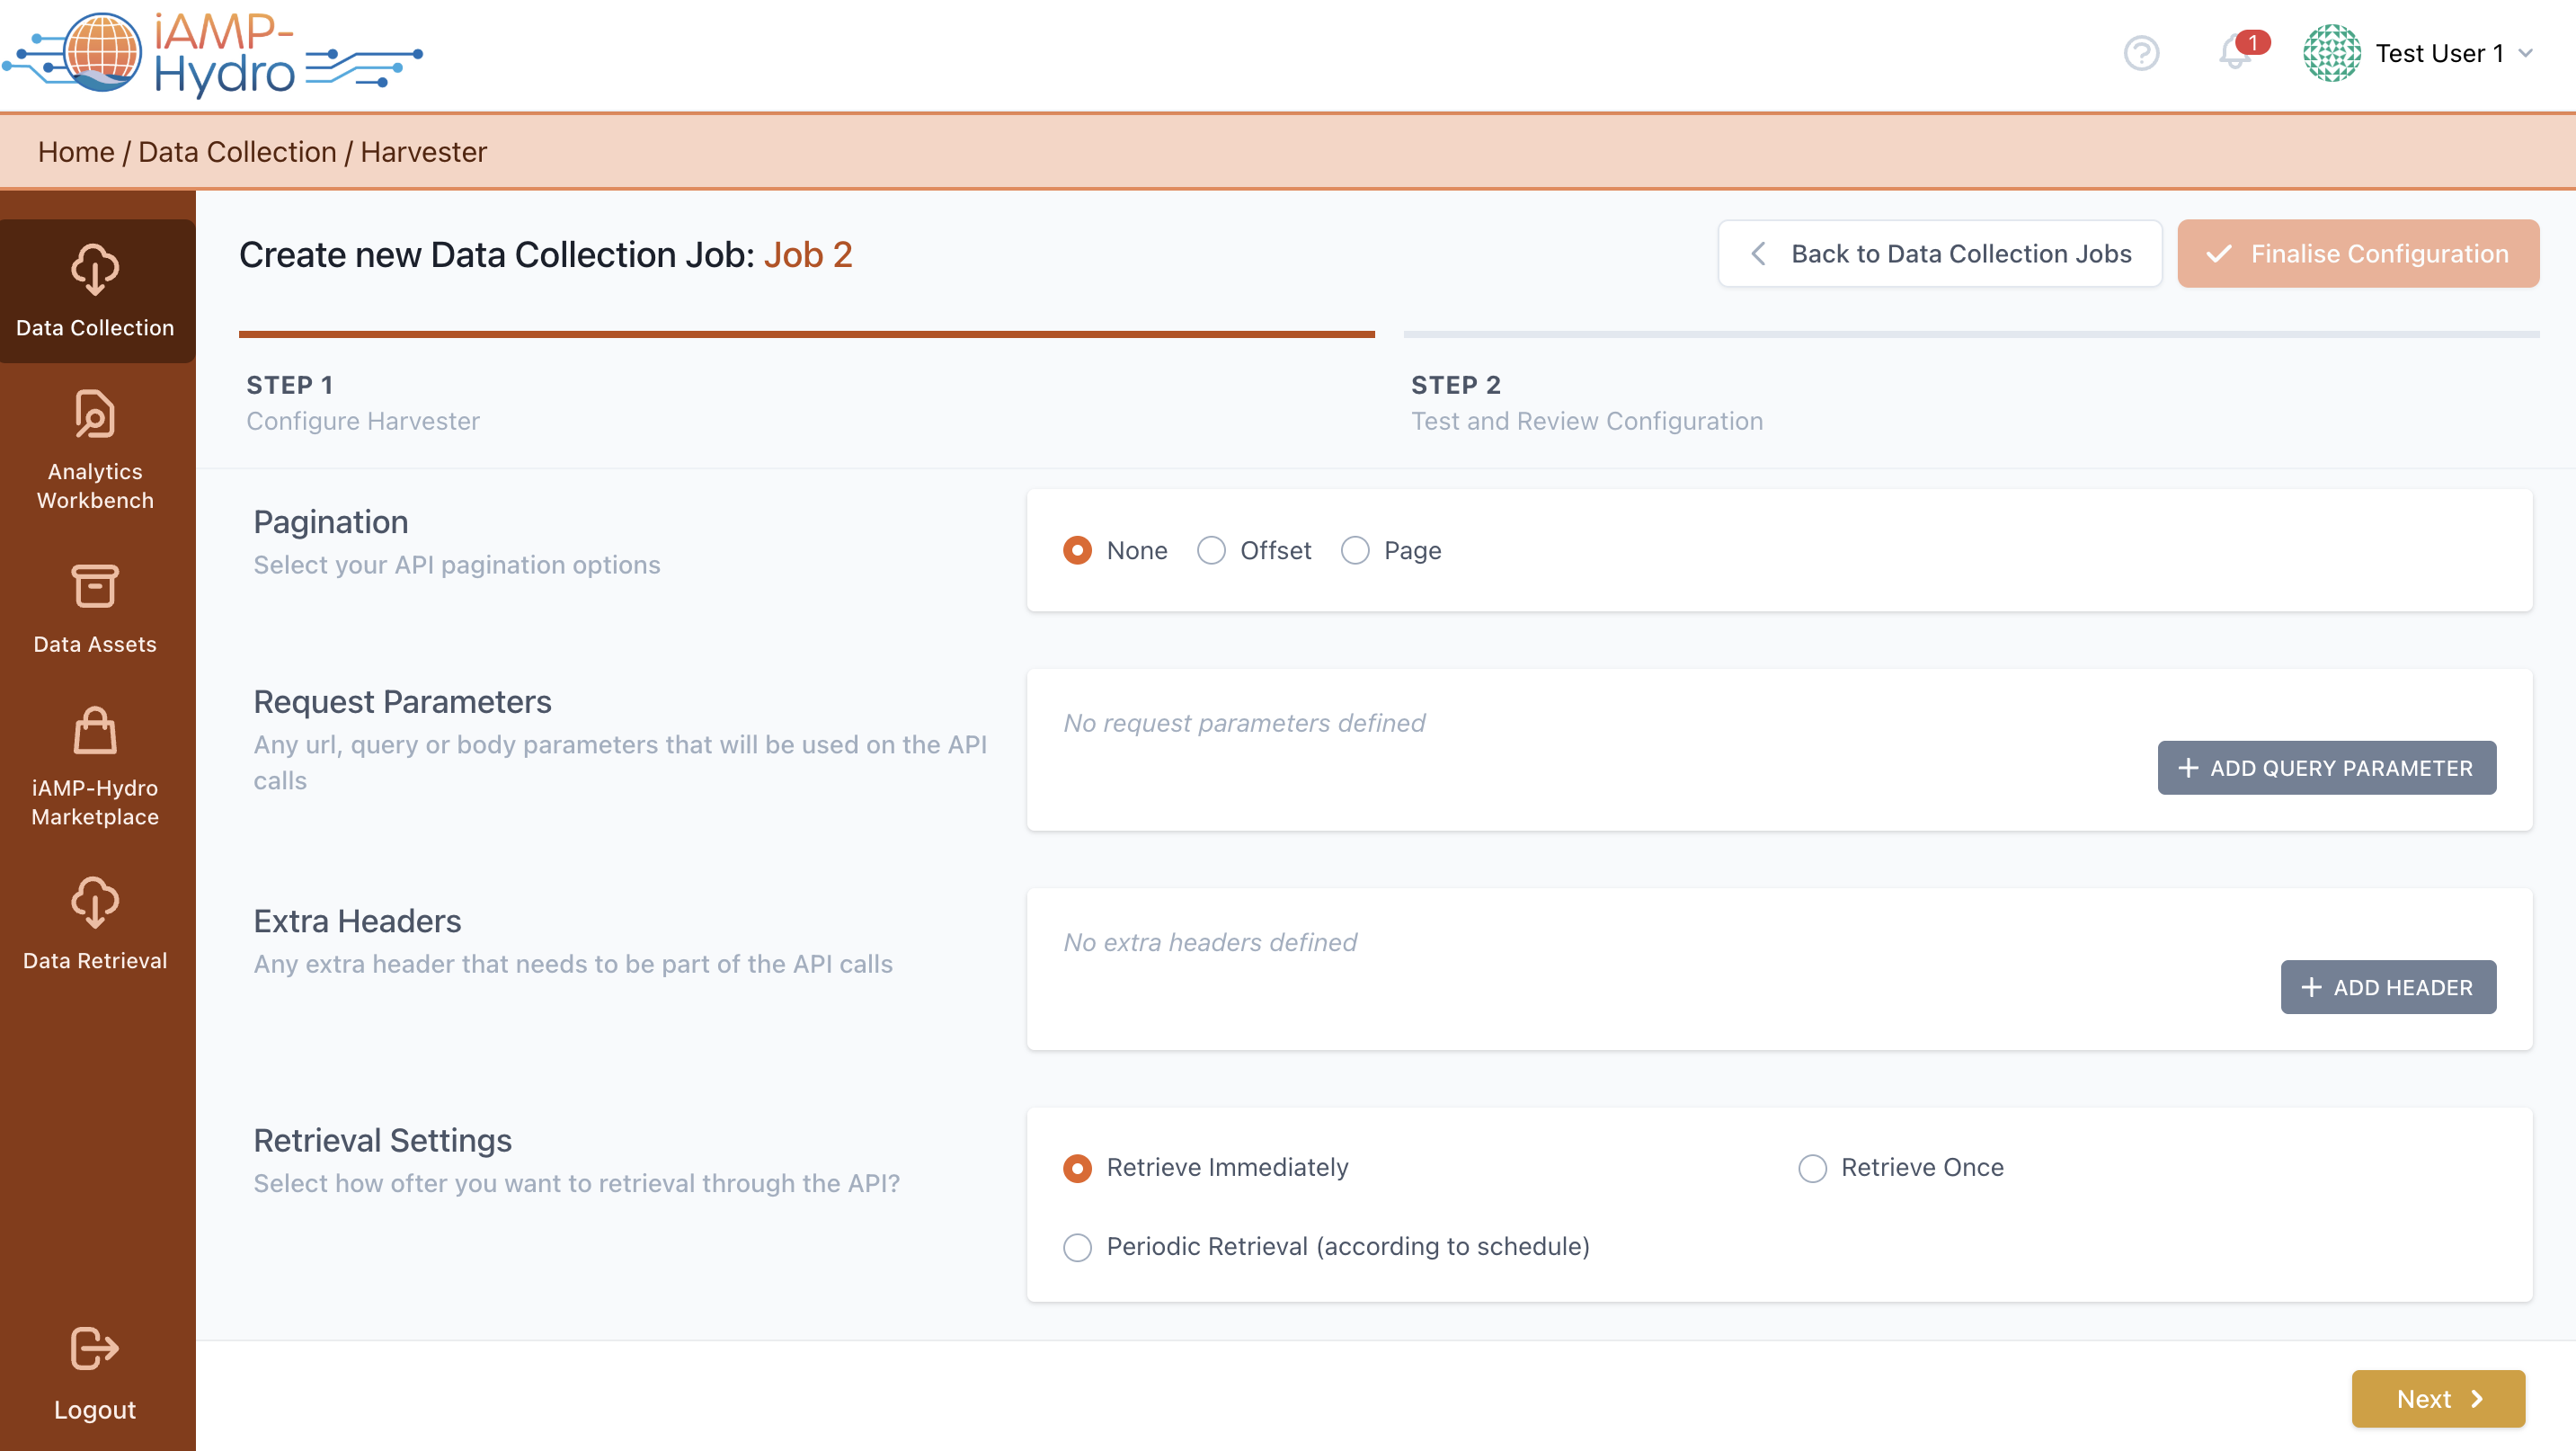Open the notifications bell icon

(2233, 53)
